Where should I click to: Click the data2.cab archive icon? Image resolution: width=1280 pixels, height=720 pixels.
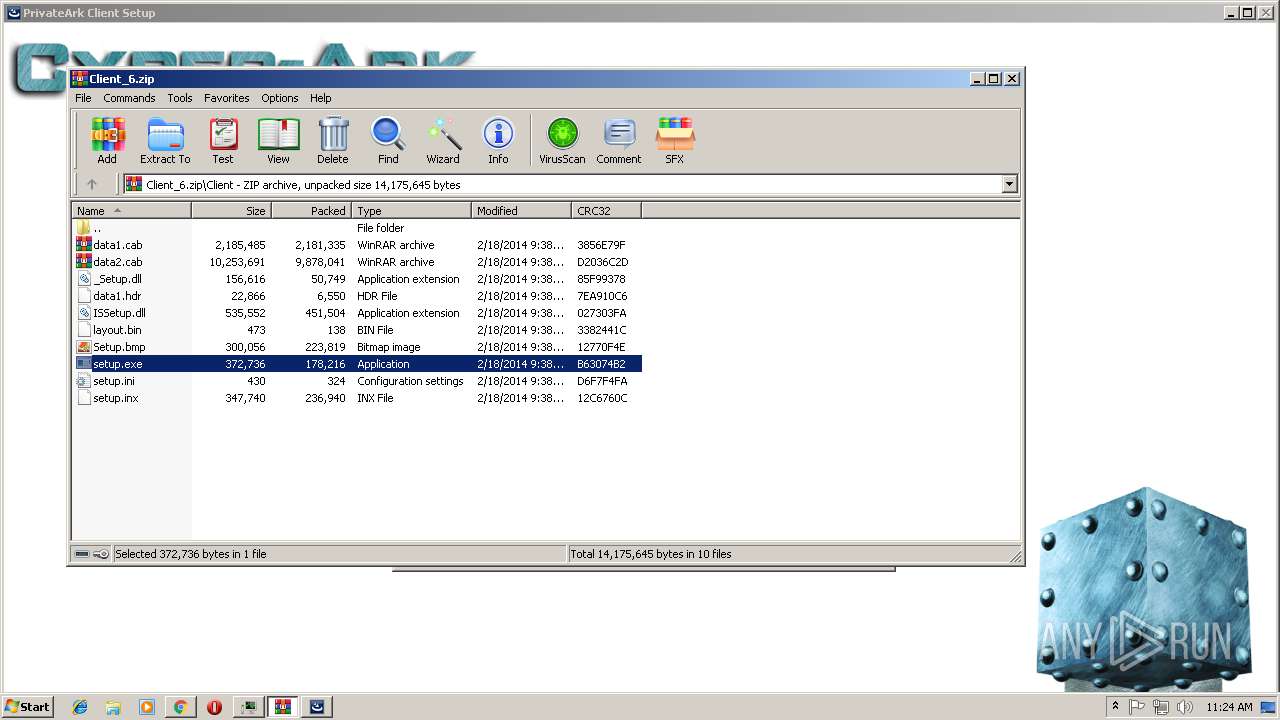(84, 261)
